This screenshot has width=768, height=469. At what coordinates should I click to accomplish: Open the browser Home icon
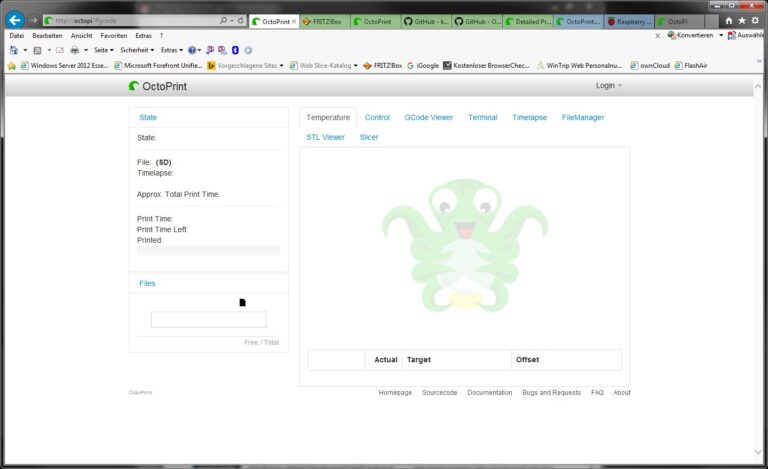pos(728,21)
